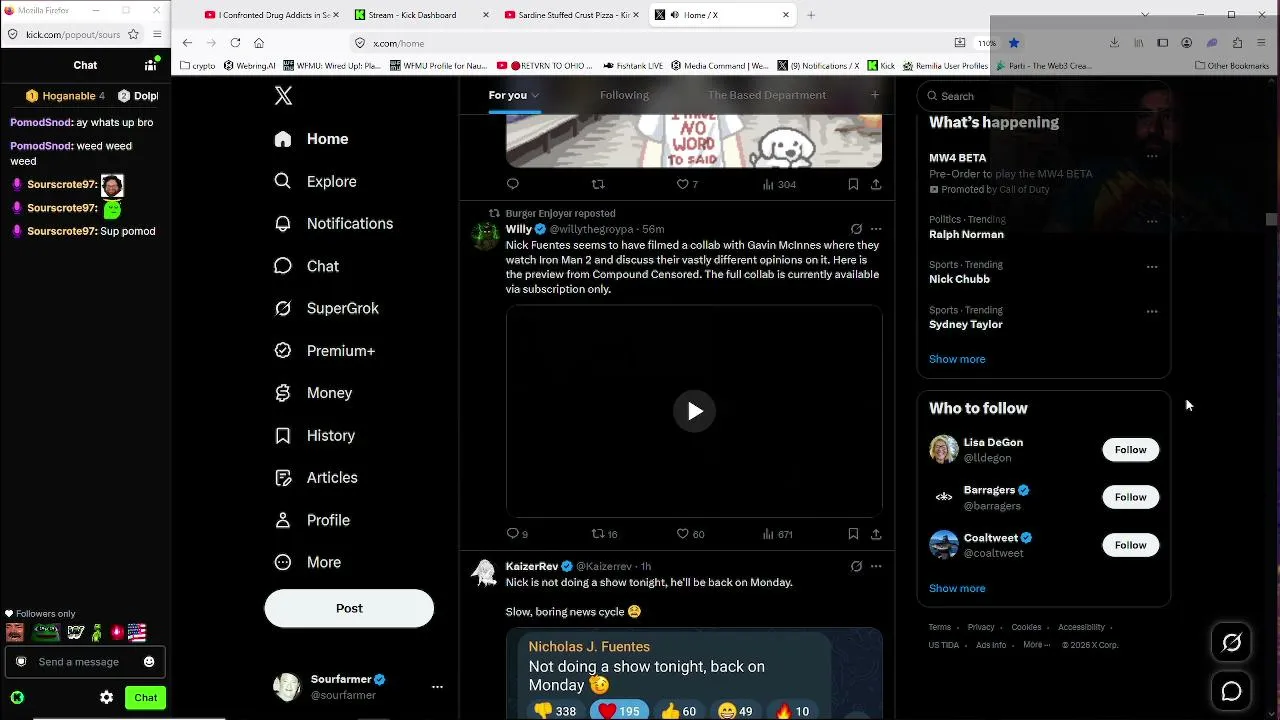The height and width of the screenshot is (720, 1280).
Task: Go to Profile from the sidebar
Action: [x=312, y=520]
